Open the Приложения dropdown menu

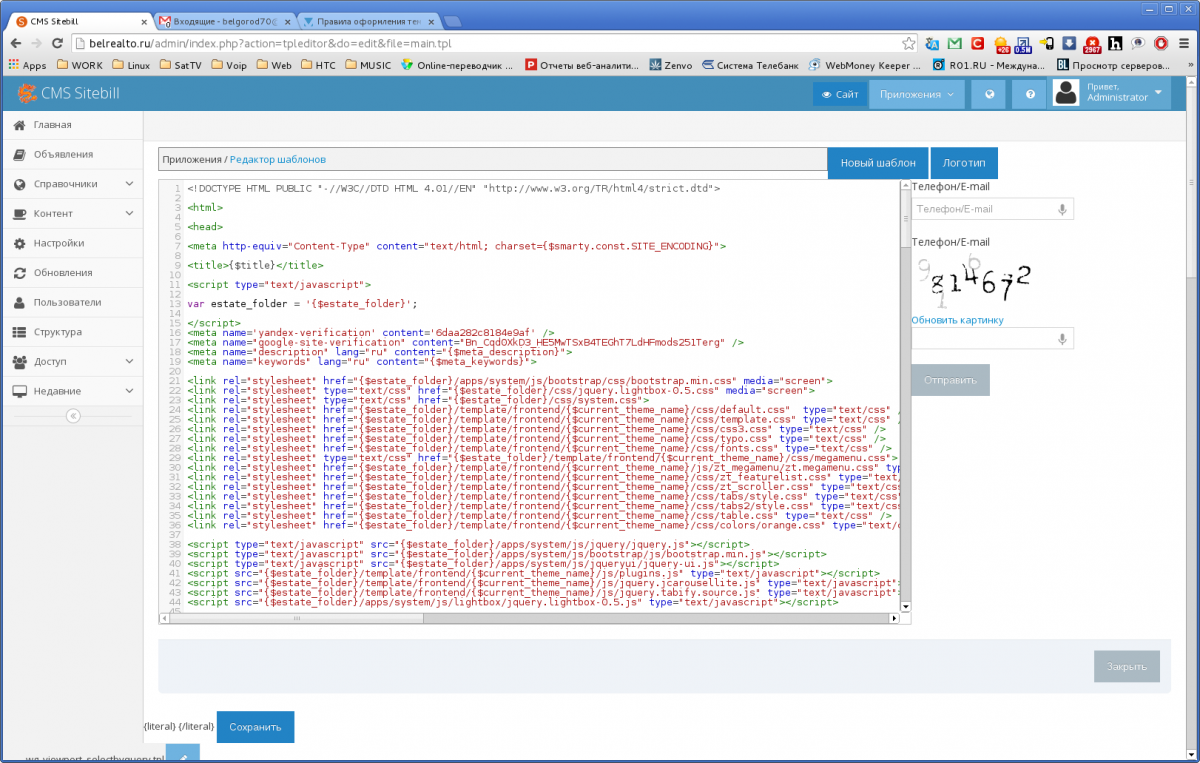coord(917,94)
